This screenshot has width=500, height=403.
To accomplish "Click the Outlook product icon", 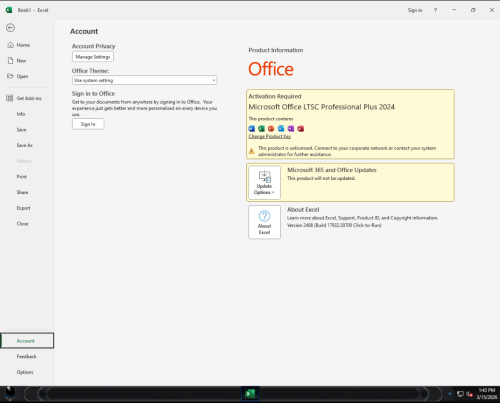I will coord(281,129).
